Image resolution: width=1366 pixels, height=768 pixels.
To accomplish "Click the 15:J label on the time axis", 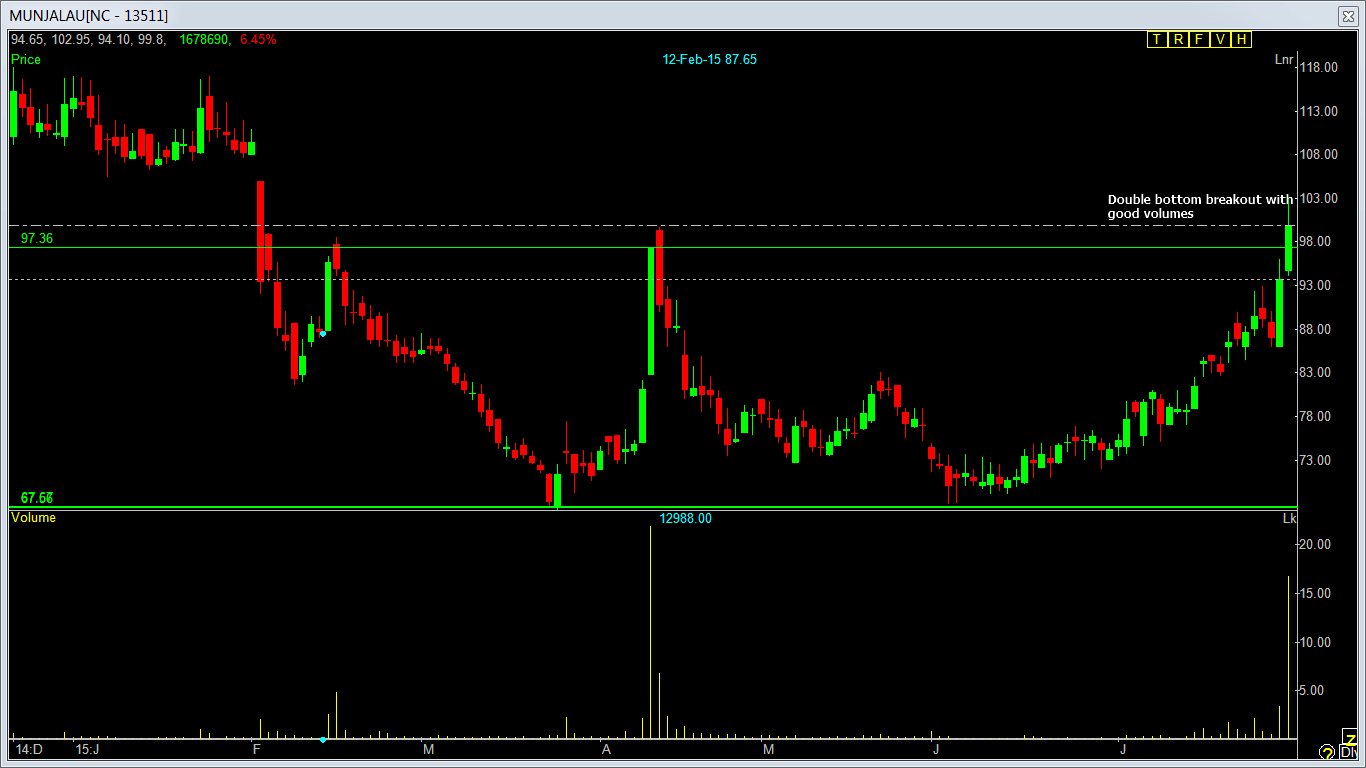I will [x=88, y=749].
